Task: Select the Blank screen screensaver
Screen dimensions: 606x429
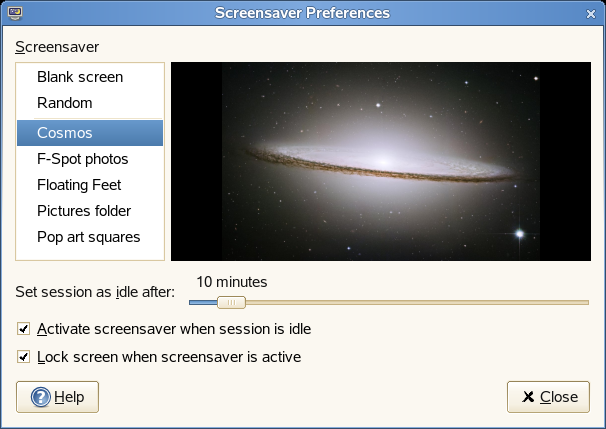Action: 80,77
